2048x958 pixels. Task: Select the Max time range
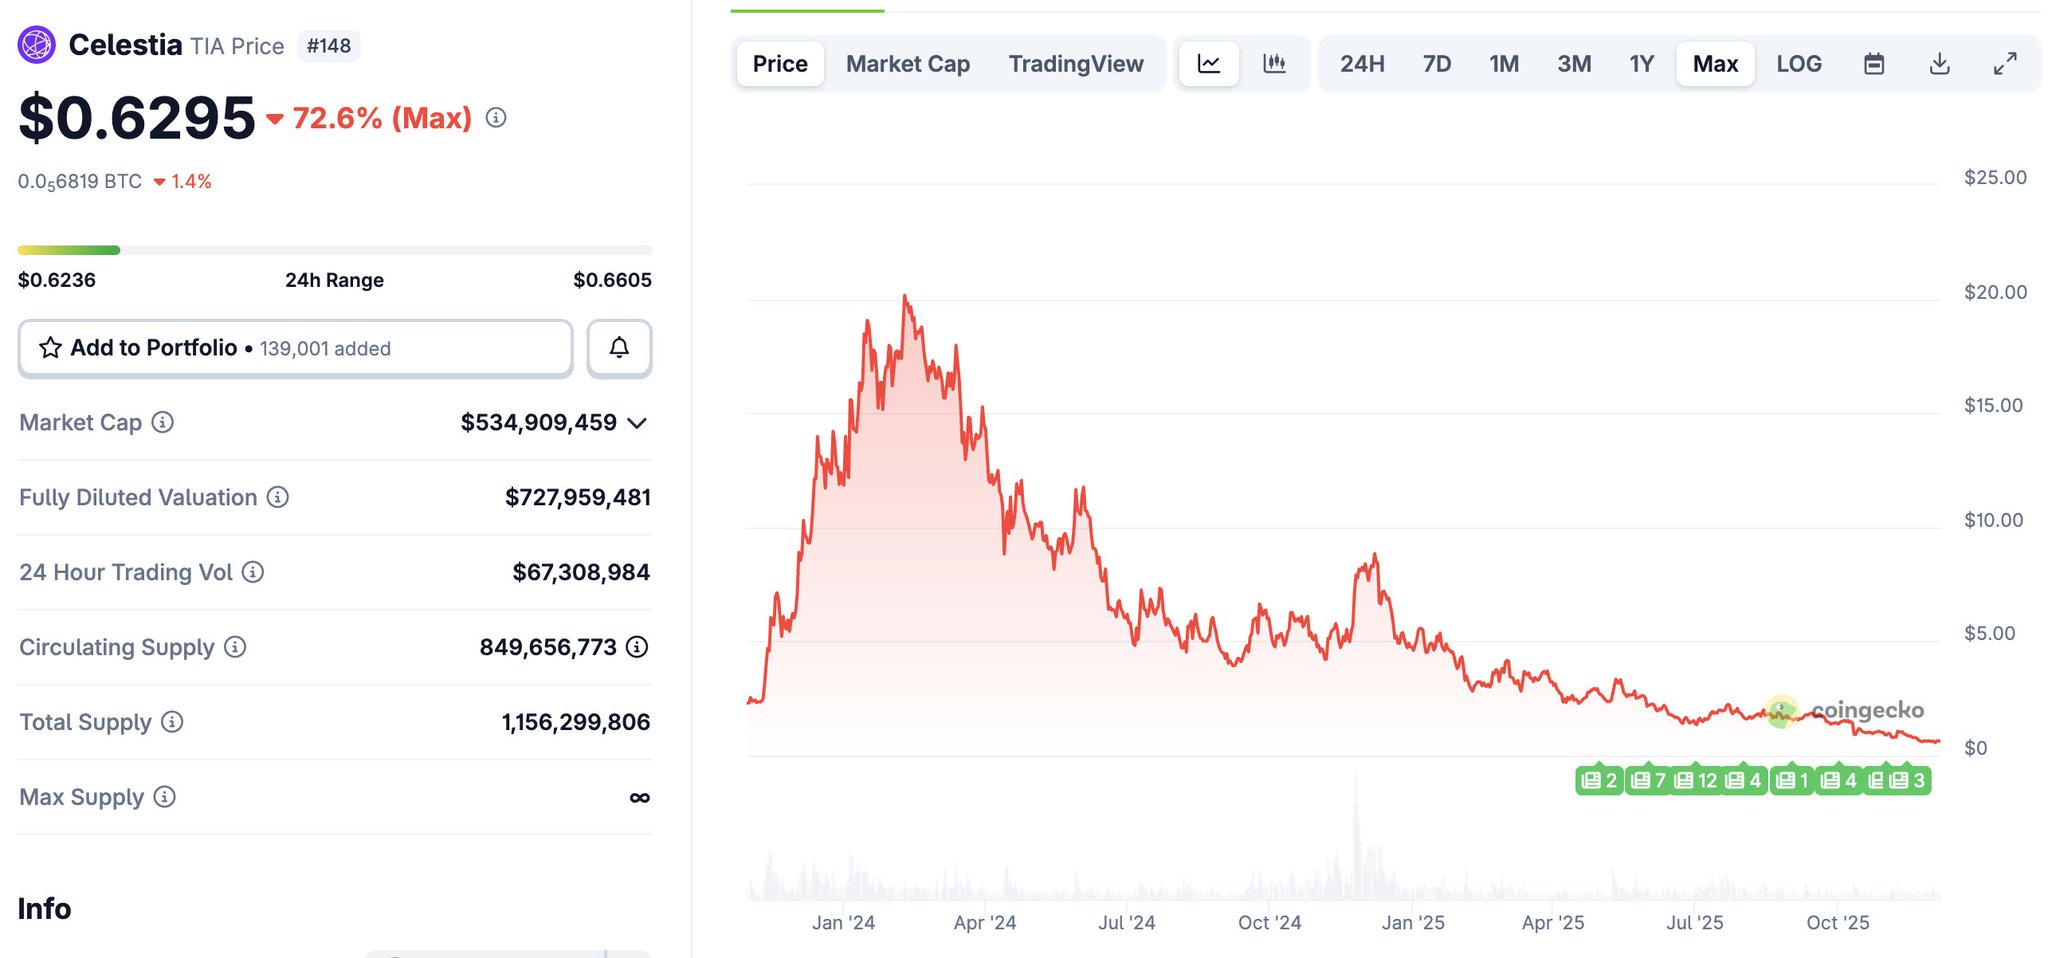1715,64
